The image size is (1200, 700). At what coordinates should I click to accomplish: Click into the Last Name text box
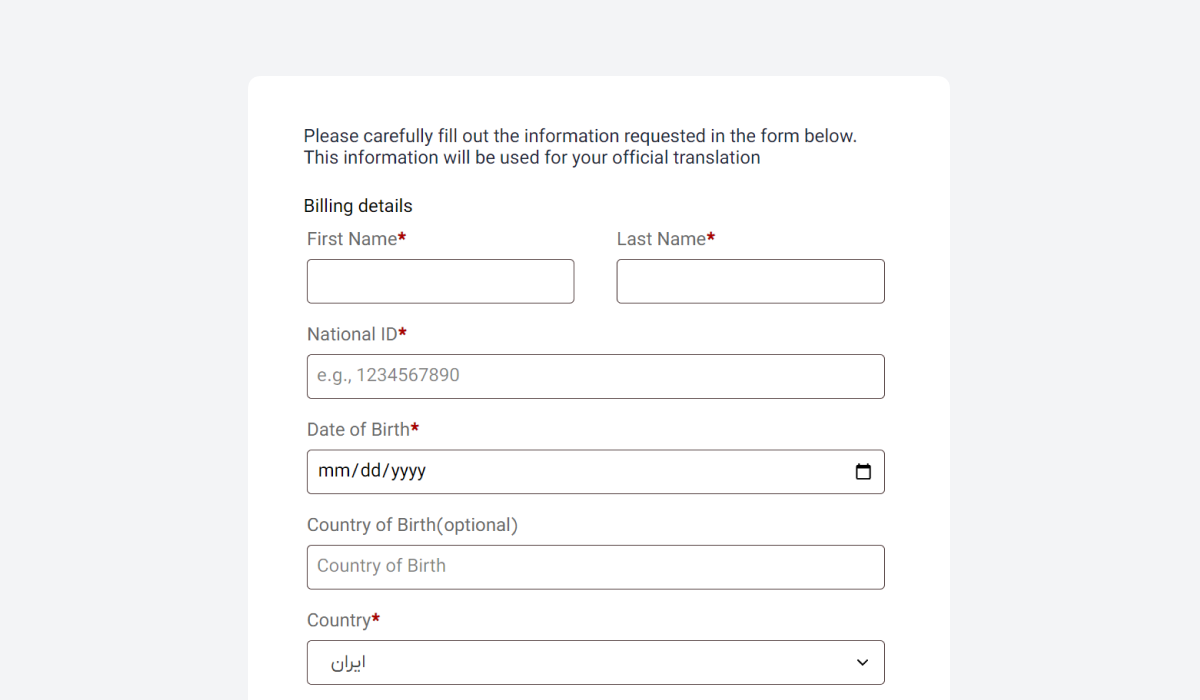click(x=751, y=282)
